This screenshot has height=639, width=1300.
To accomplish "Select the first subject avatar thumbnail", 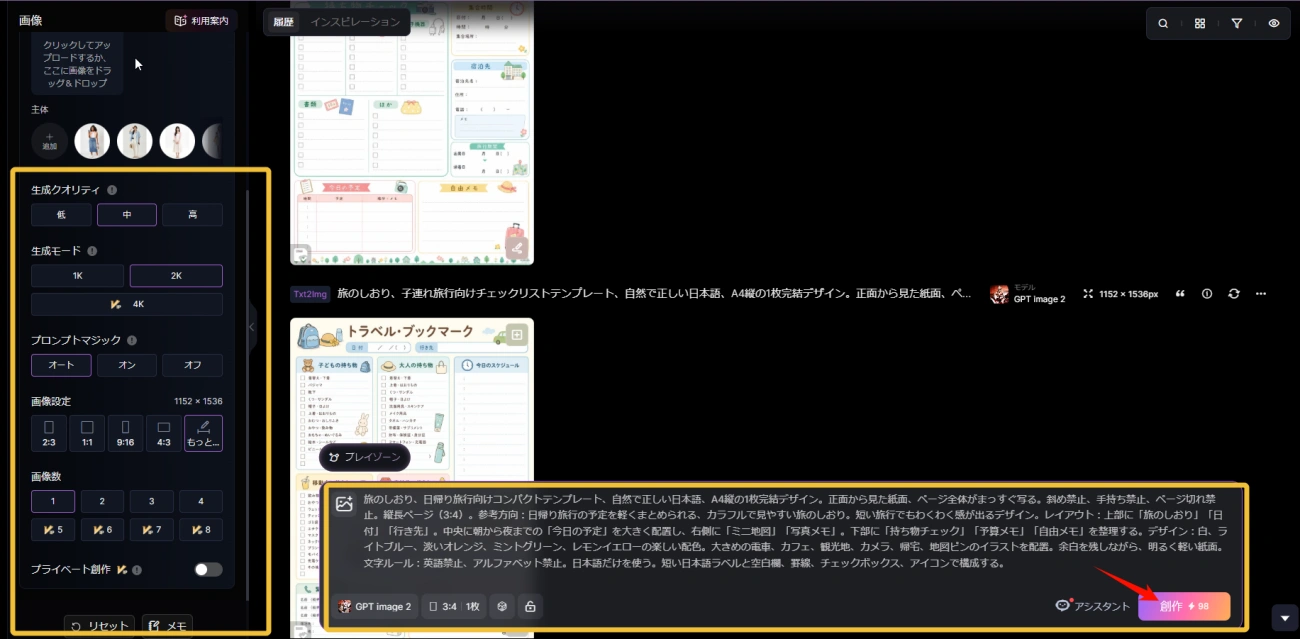I will coord(92,141).
